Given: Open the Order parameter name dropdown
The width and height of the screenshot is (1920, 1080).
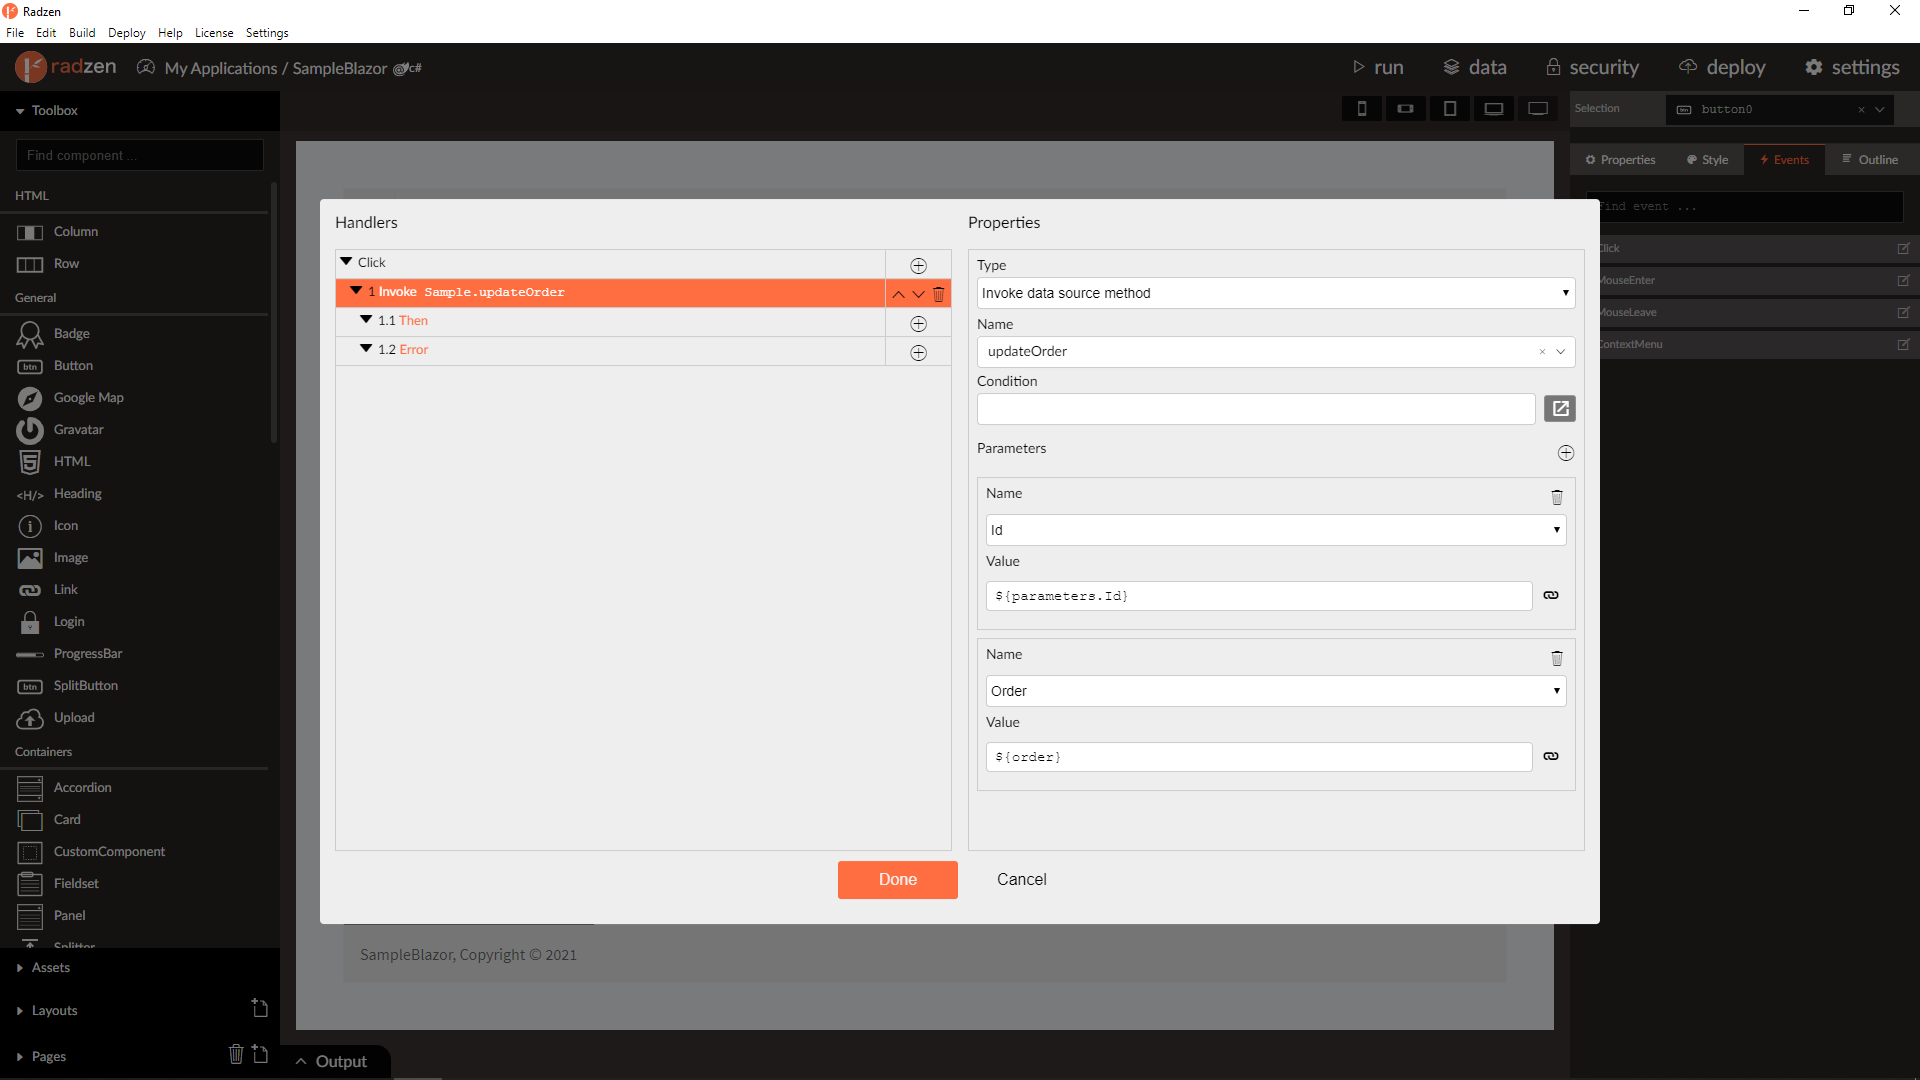Looking at the screenshot, I should pyautogui.click(x=1275, y=690).
